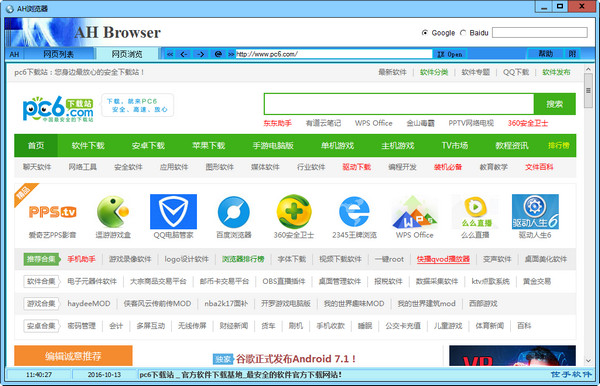The height and width of the screenshot is (386, 600).
Task: Click the top-right search input box
Action: point(540,33)
